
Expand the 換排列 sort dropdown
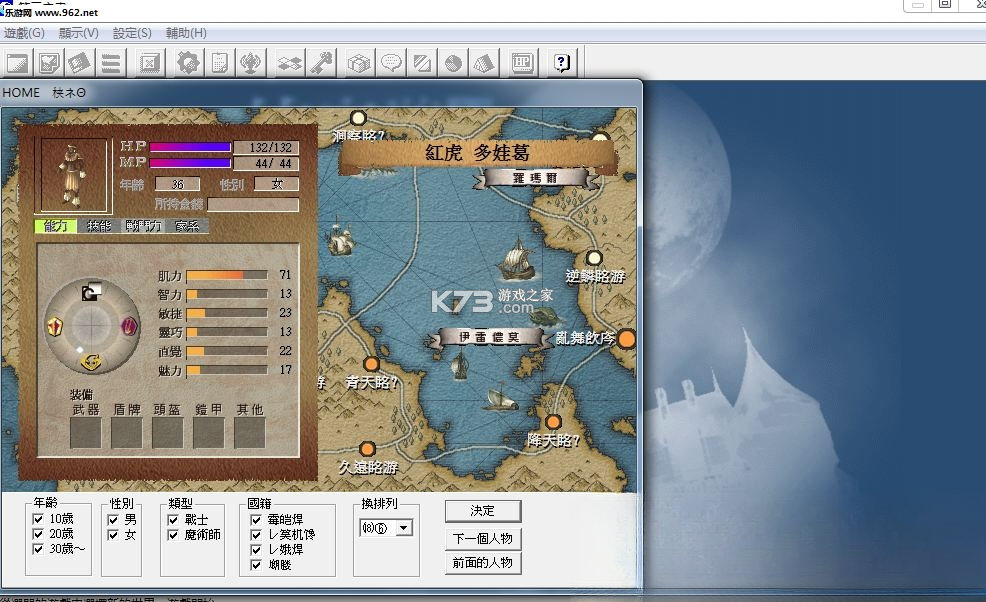[x=404, y=528]
